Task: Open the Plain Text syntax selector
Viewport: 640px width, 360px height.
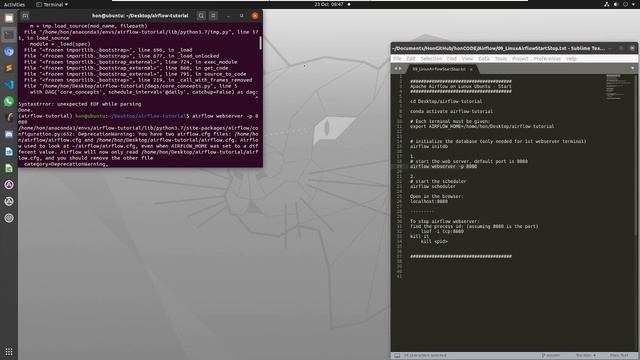Action: [619, 356]
